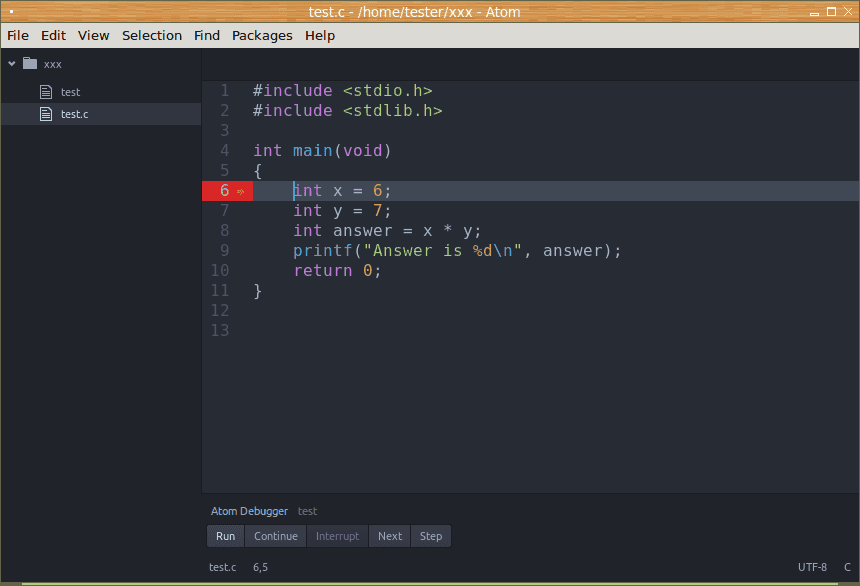
Task: Click the answer variable on line 8
Action: tap(363, 230)
